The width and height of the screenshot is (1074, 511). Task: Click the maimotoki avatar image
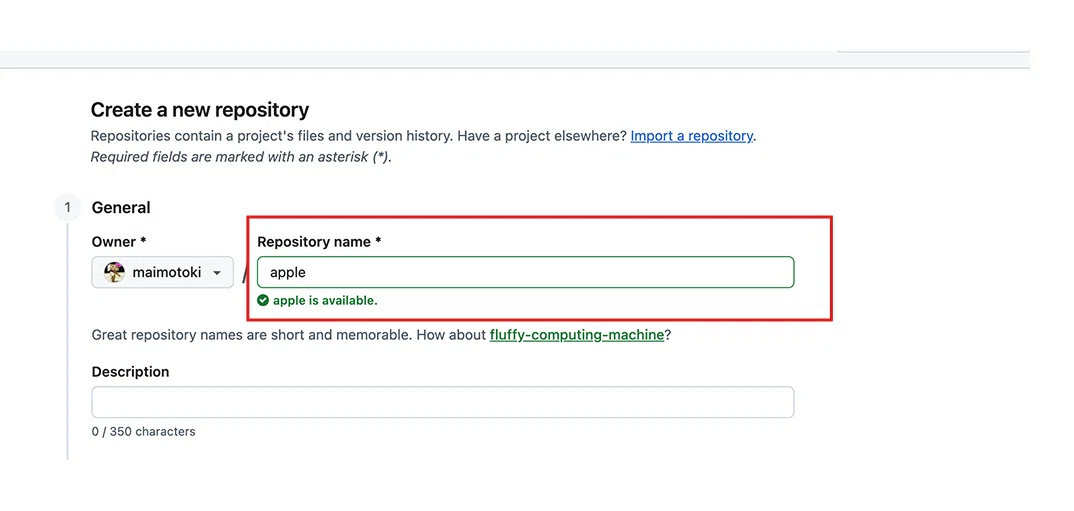coord(114,273)
